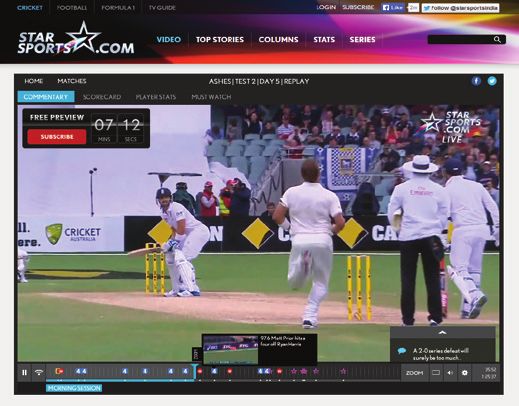Open the TV GUIDE menu item
The width and height of the screenshot is (519, 406).
pos(162,7)
